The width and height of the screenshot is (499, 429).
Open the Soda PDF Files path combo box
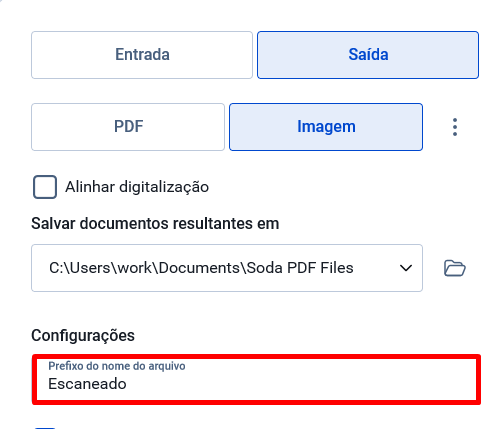point(227,268)
